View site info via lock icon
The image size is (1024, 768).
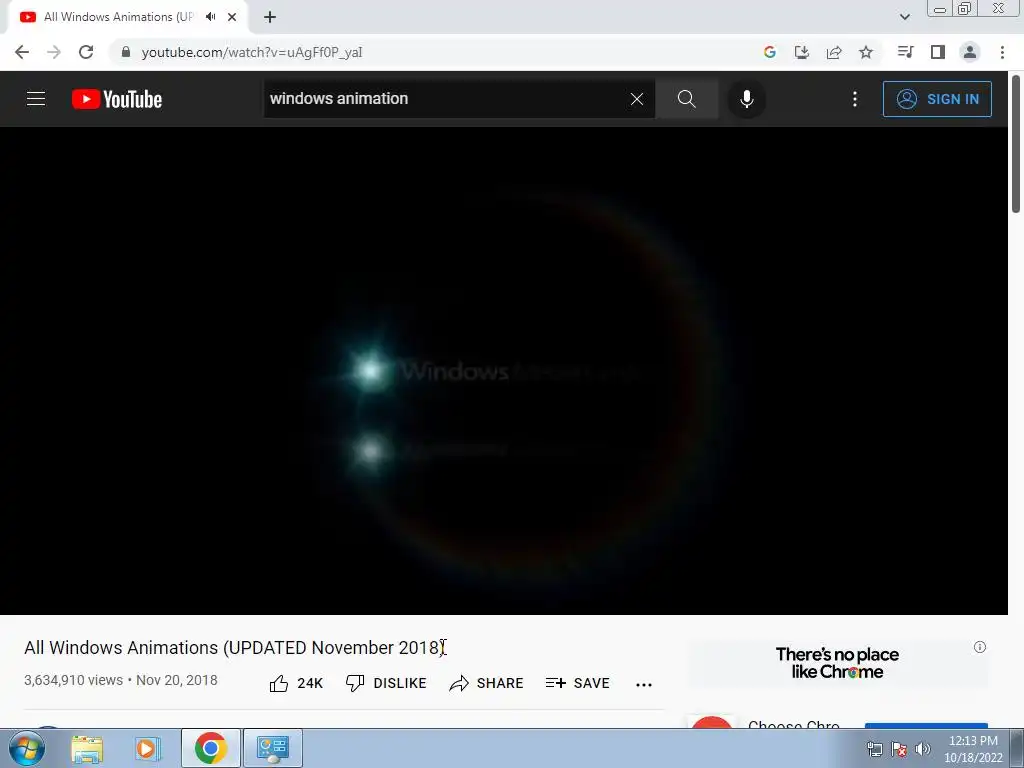126,52
